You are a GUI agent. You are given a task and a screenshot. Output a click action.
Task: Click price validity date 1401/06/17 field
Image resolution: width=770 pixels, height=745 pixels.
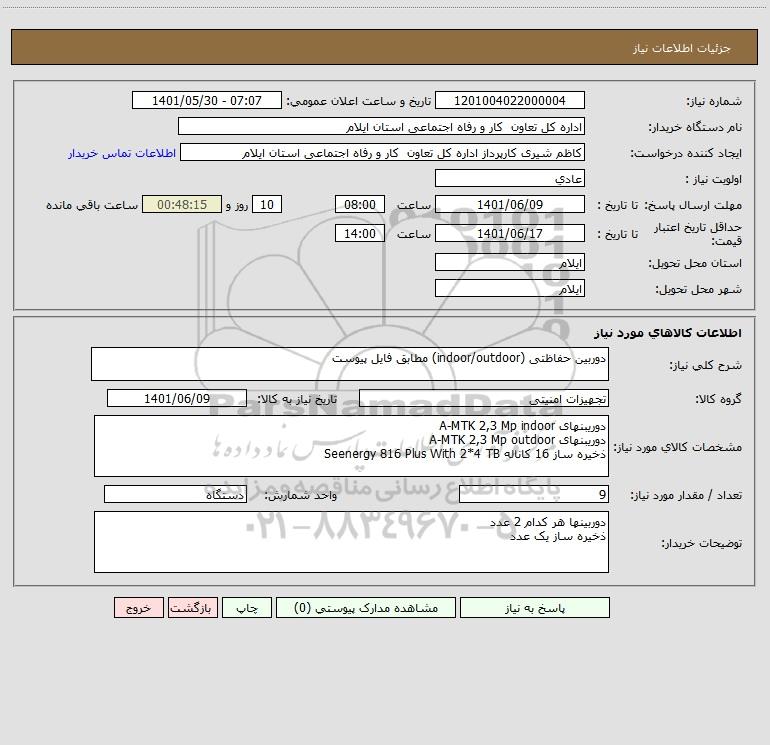point(510,233)
